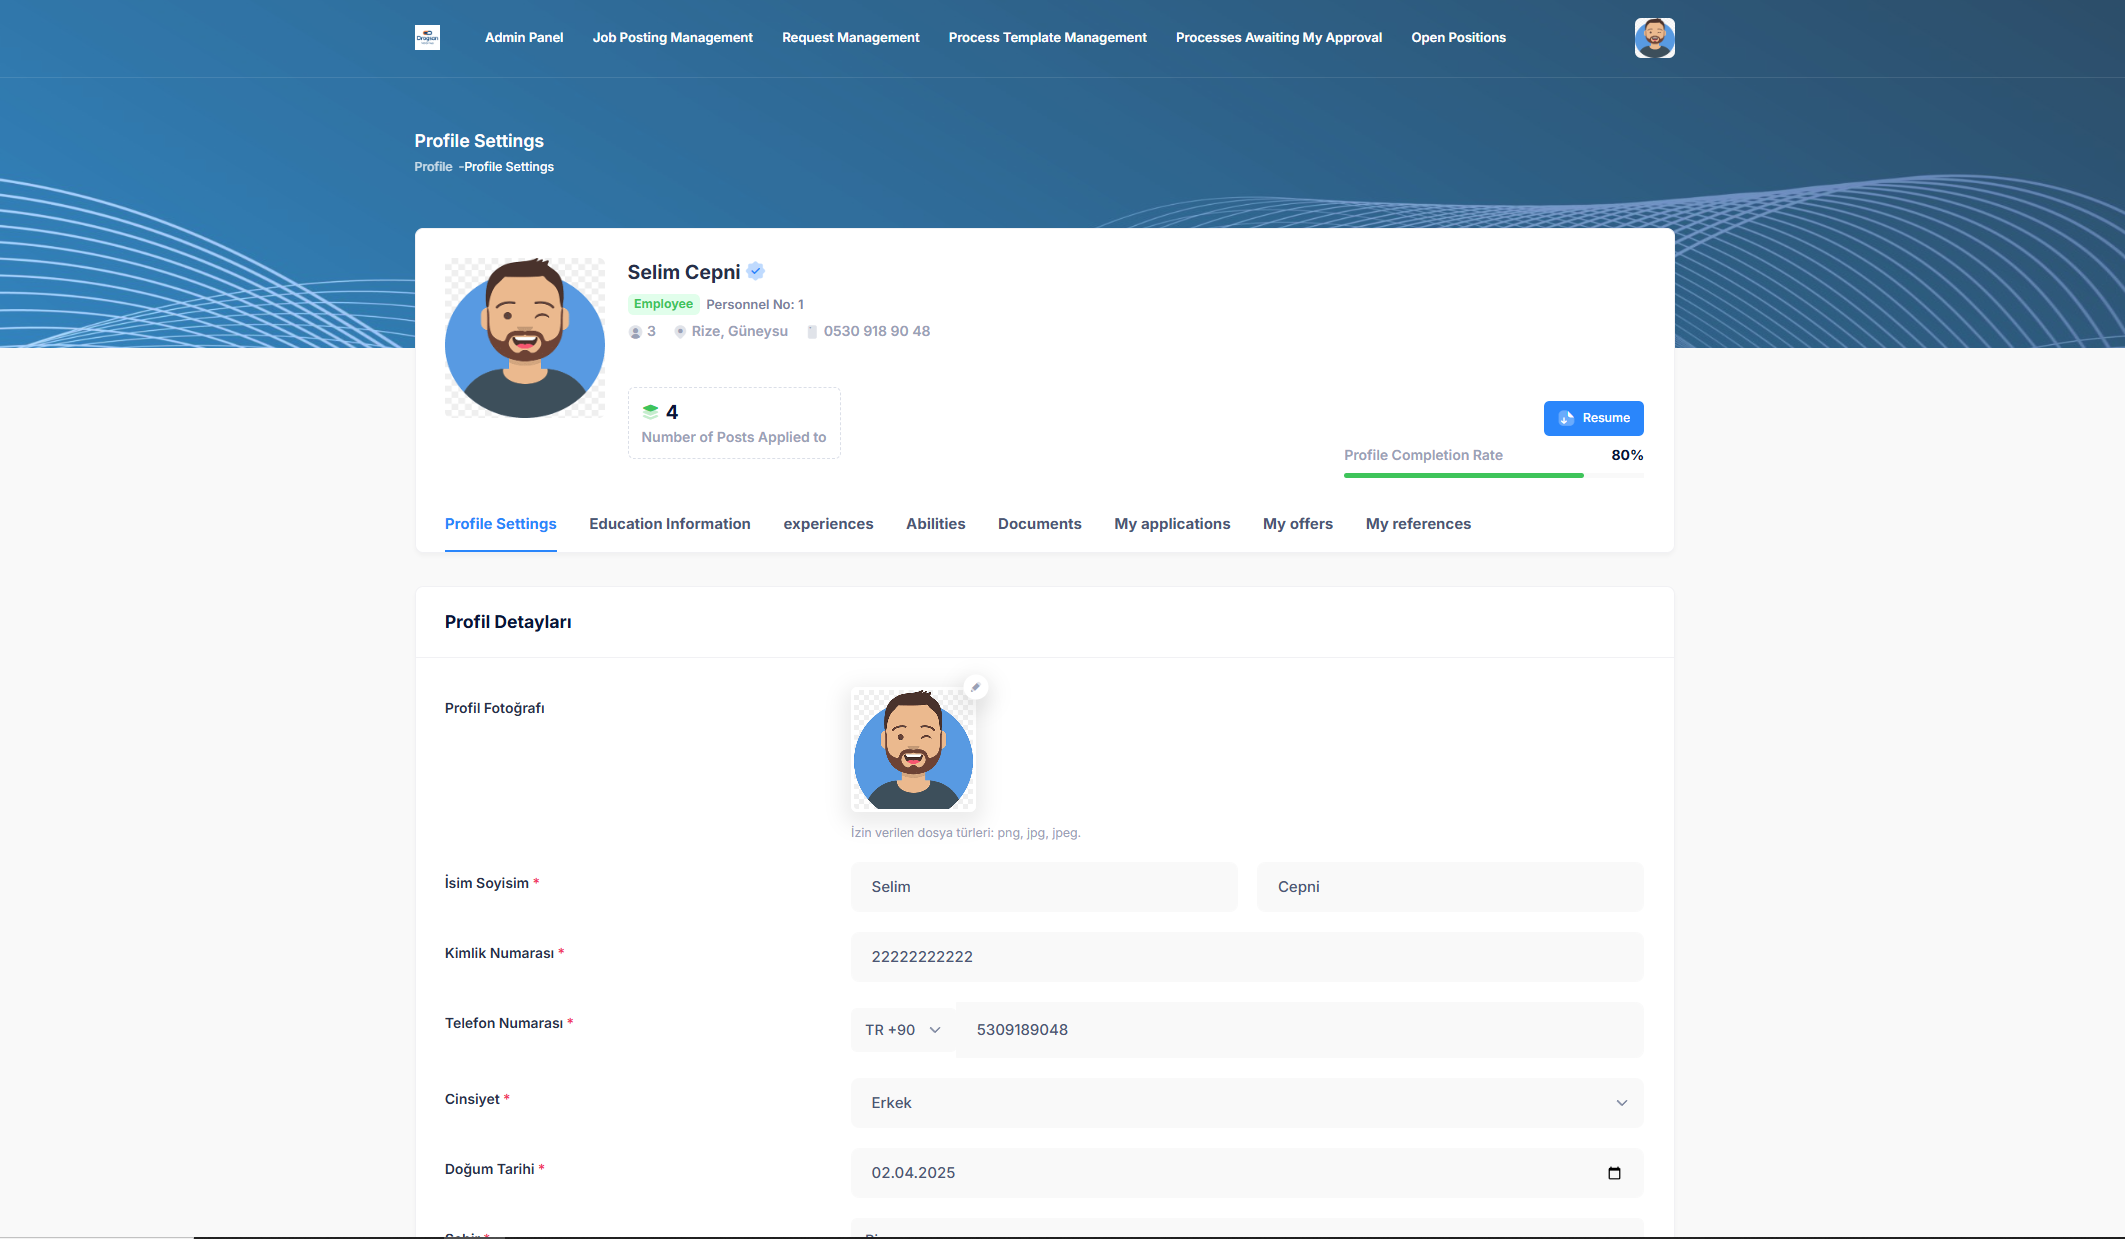Click the location pin icon beside Rize, Güneysu
The image size is (2125, 1239).
point(680,332)
